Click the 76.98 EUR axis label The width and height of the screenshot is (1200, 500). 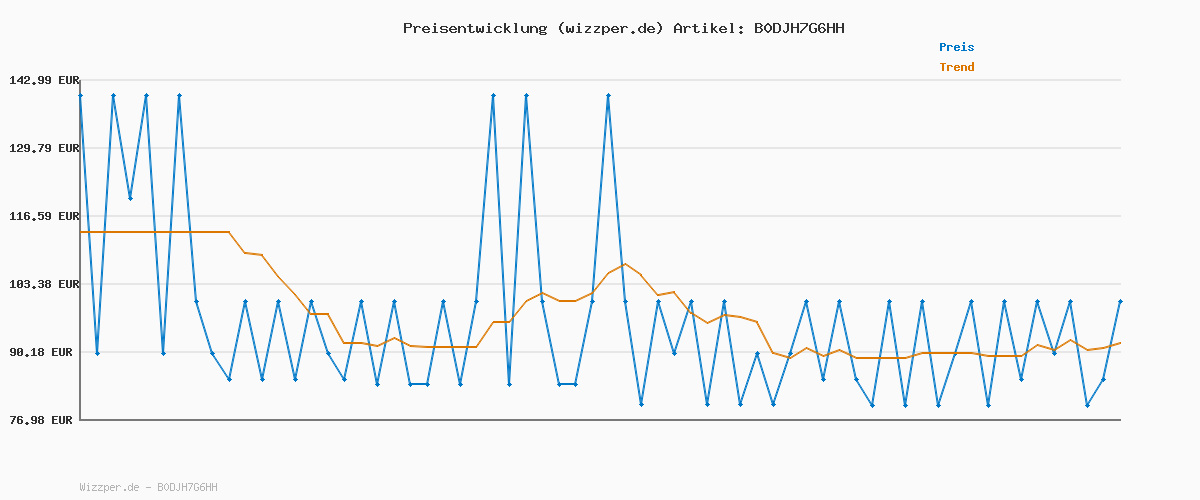(42, 420)
